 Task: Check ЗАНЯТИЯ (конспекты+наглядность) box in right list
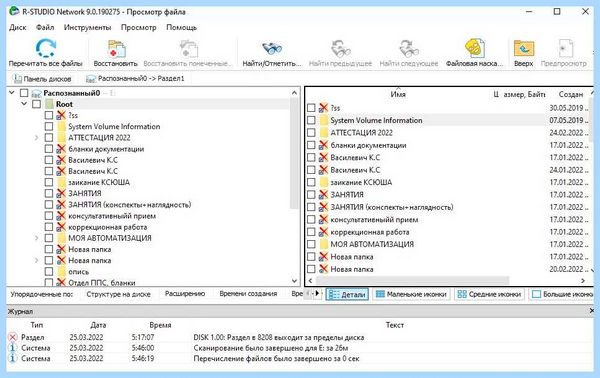311,207
